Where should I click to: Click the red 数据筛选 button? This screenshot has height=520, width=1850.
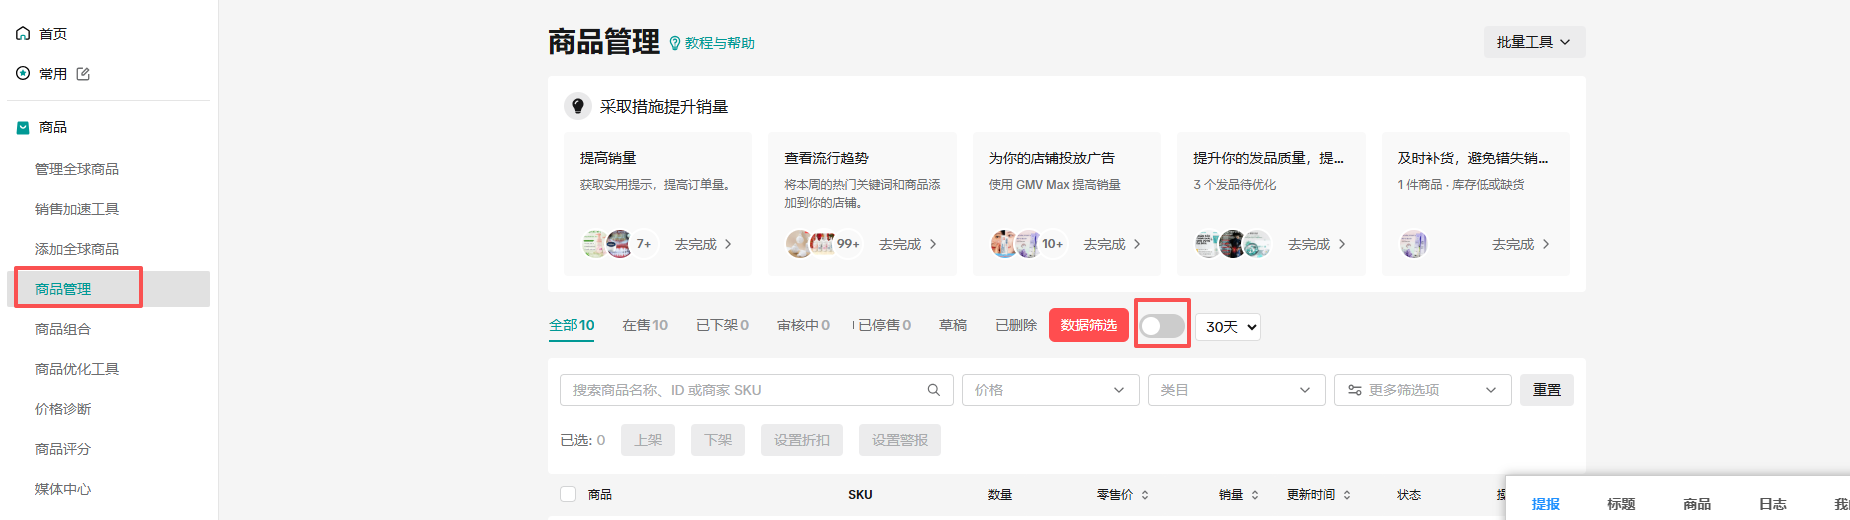pos(1088,325)
